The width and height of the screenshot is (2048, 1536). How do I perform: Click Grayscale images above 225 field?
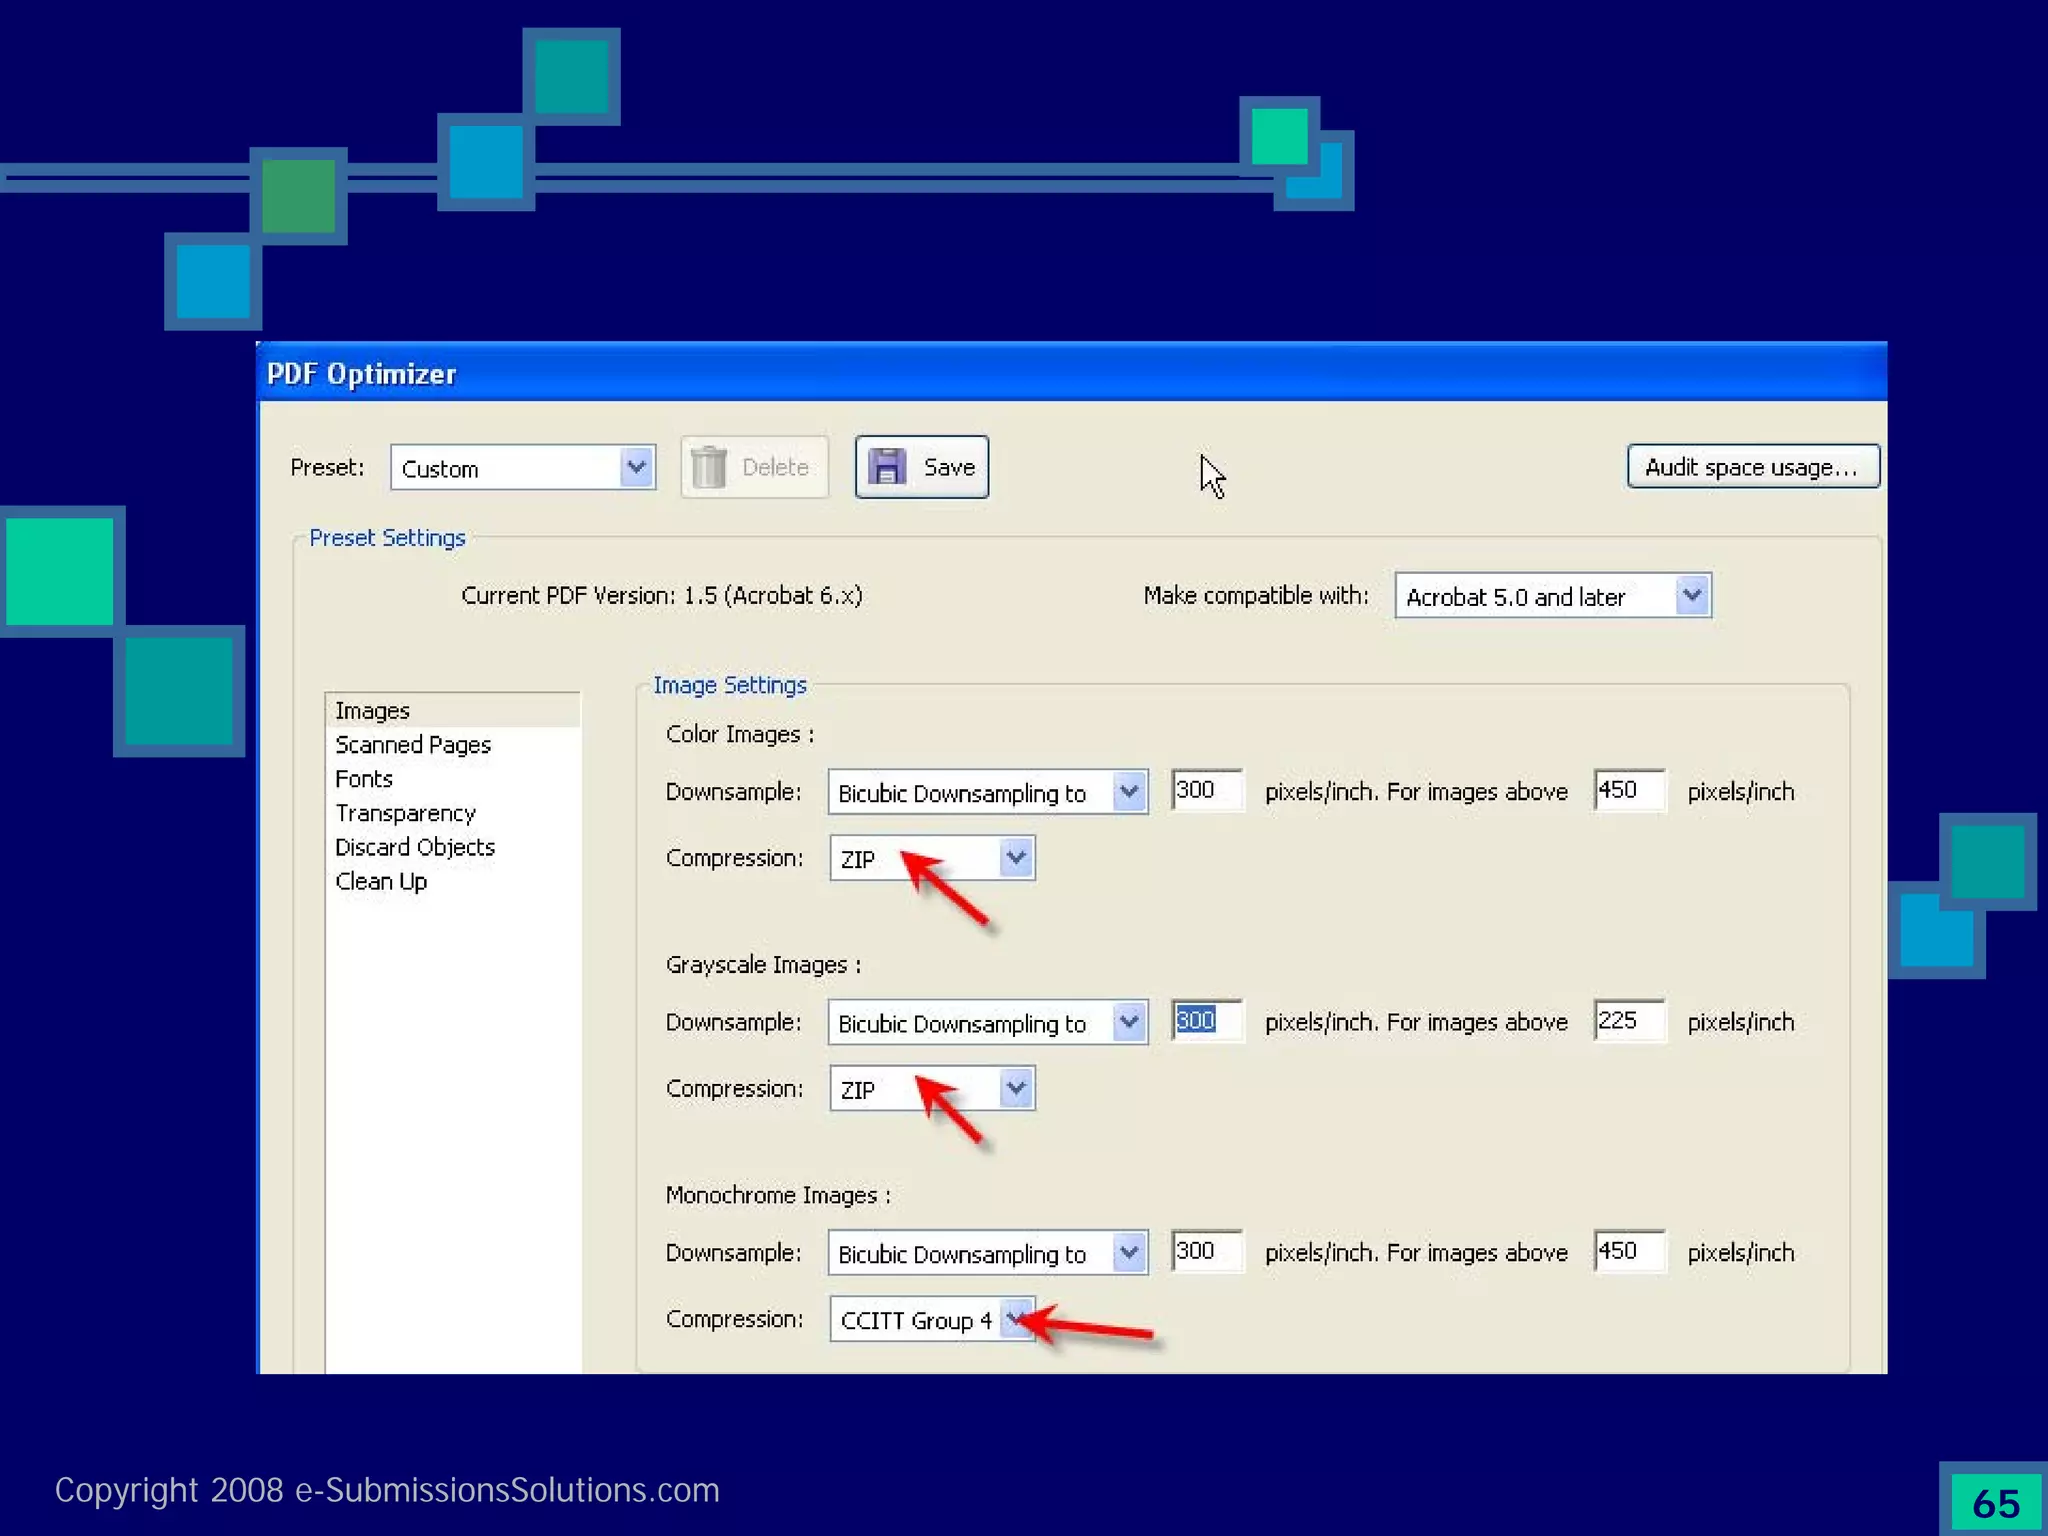click(1628, 1021)
